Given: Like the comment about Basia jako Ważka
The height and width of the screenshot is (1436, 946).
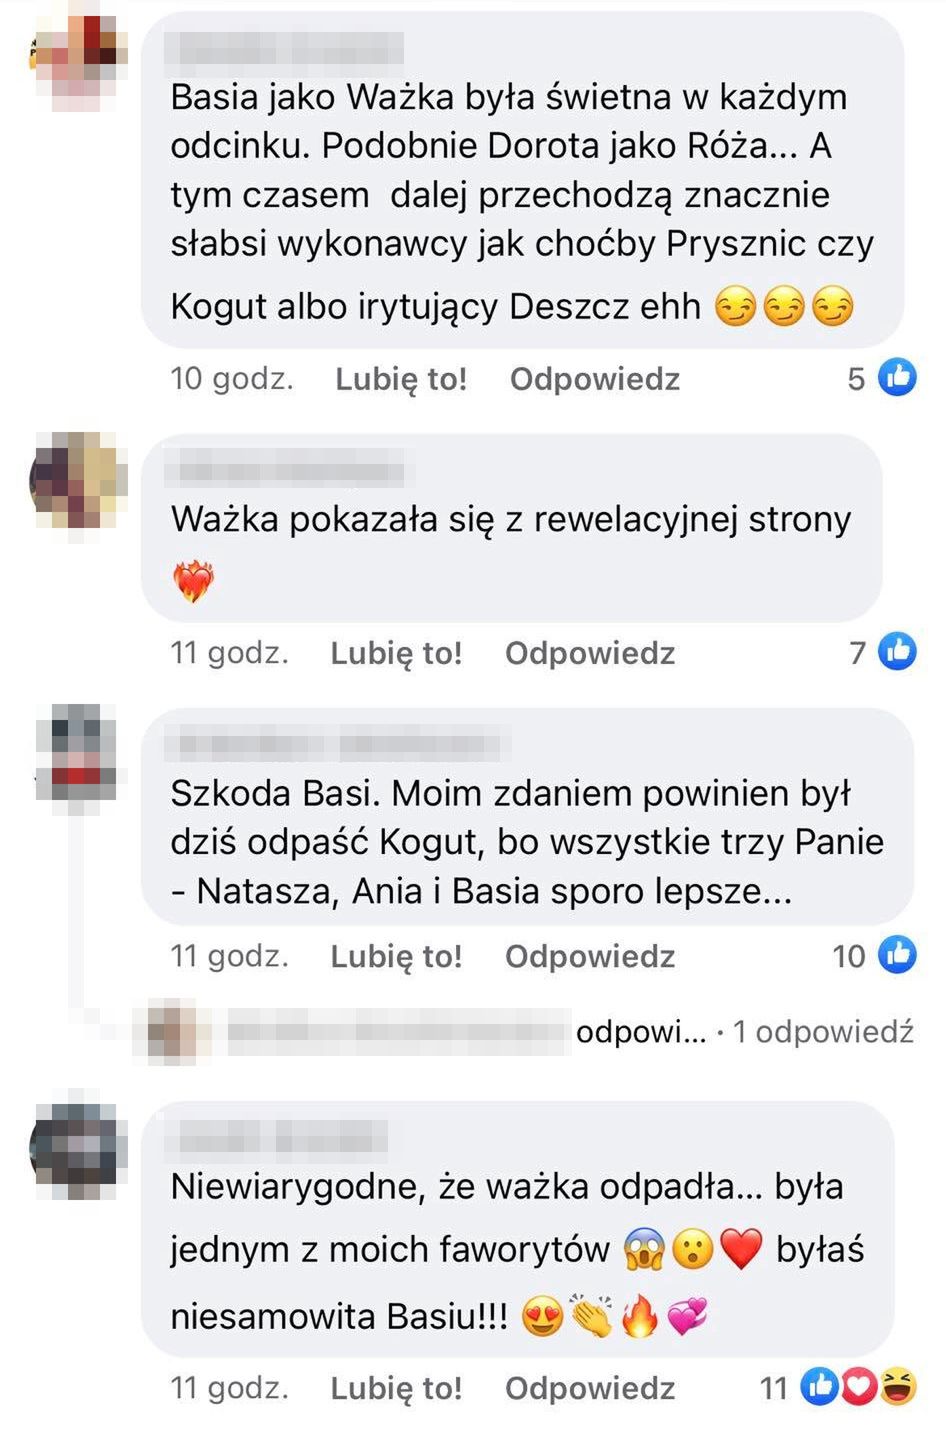Looking at the screenshot, I should coord(401,379).
